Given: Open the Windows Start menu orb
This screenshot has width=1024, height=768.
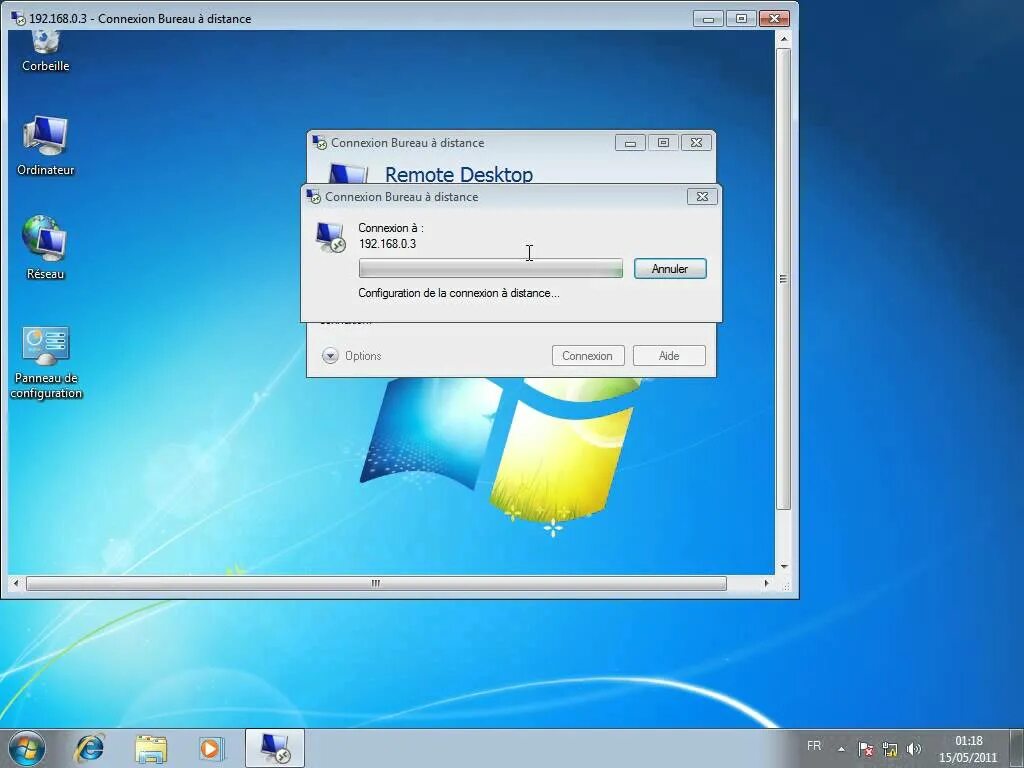Looking at the screenshot, I should (x=27, y=748).
